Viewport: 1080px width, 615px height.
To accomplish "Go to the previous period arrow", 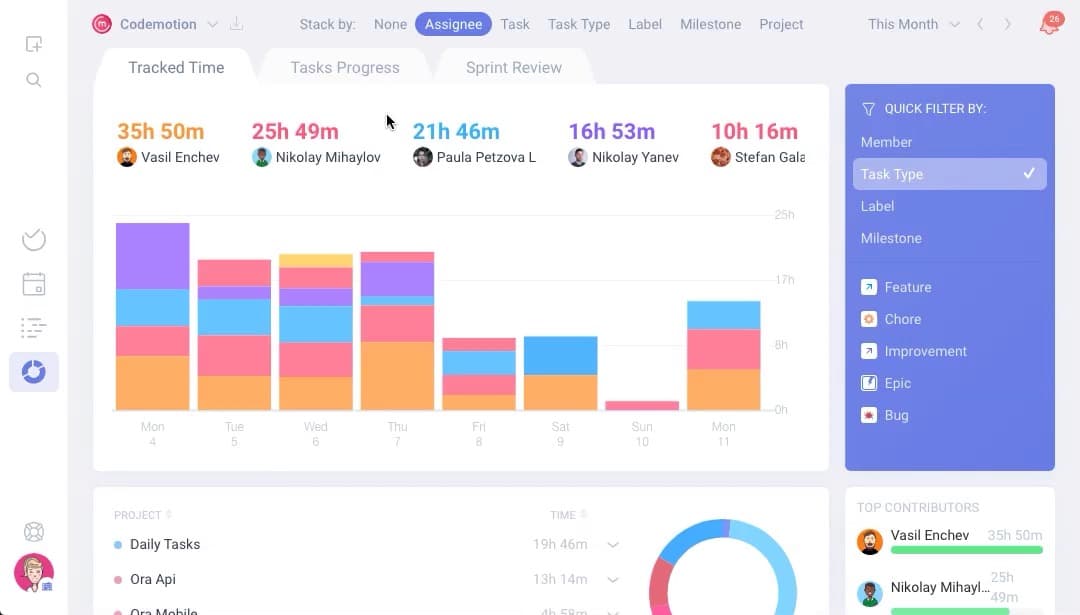I will coord(979,24).
